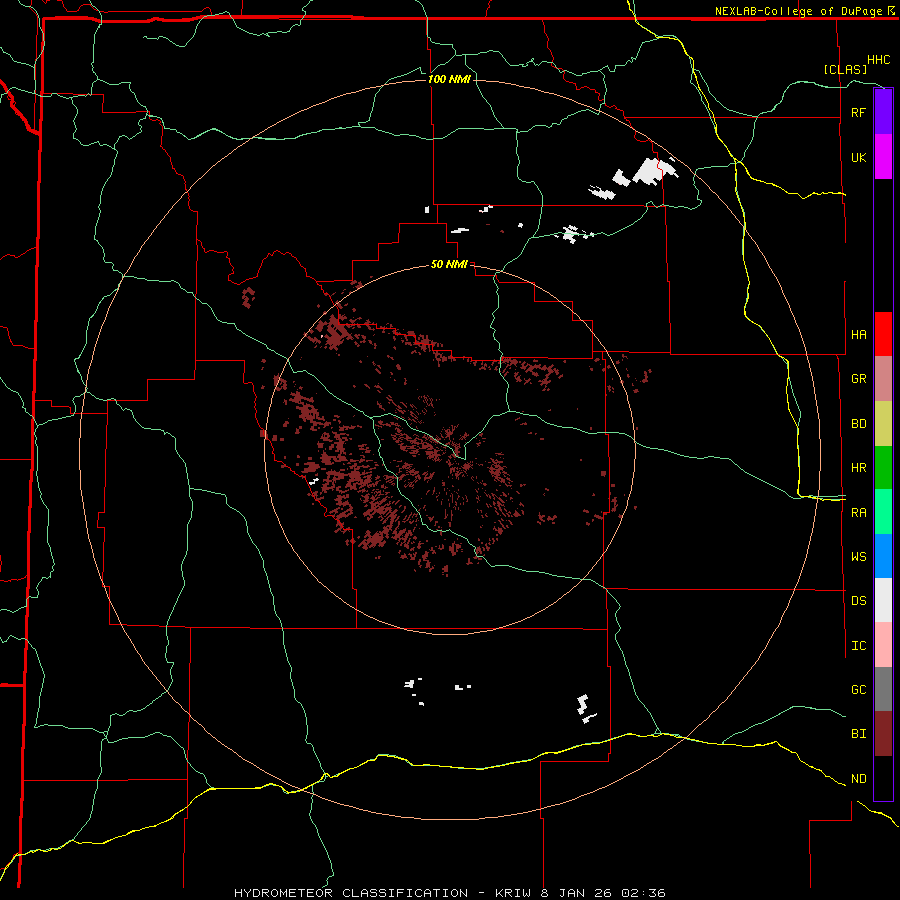Click the ND legend label

click(x=858, y=779)
